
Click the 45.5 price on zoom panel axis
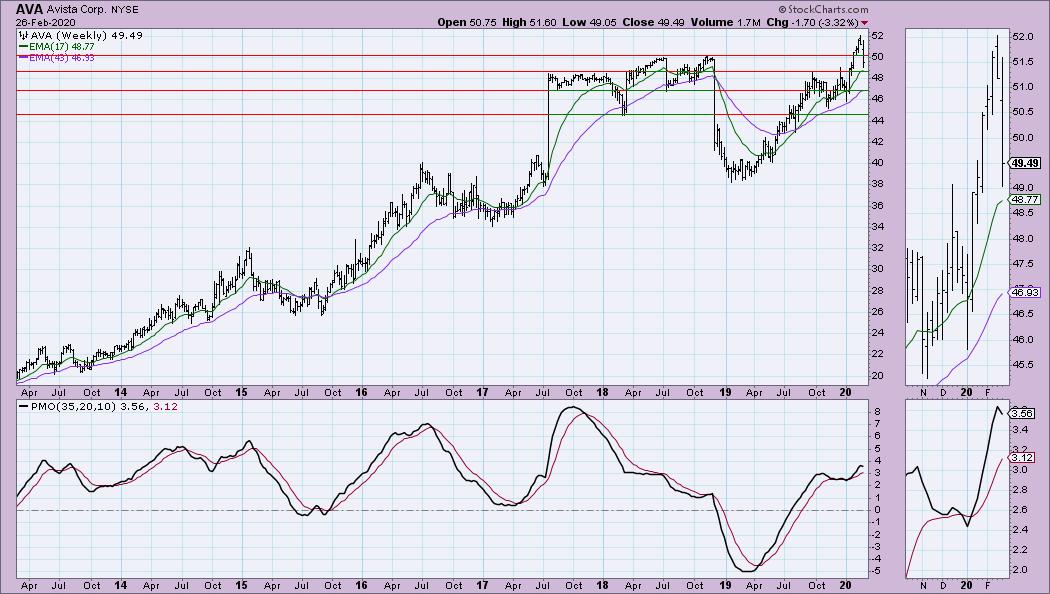tap(1021, 365)
